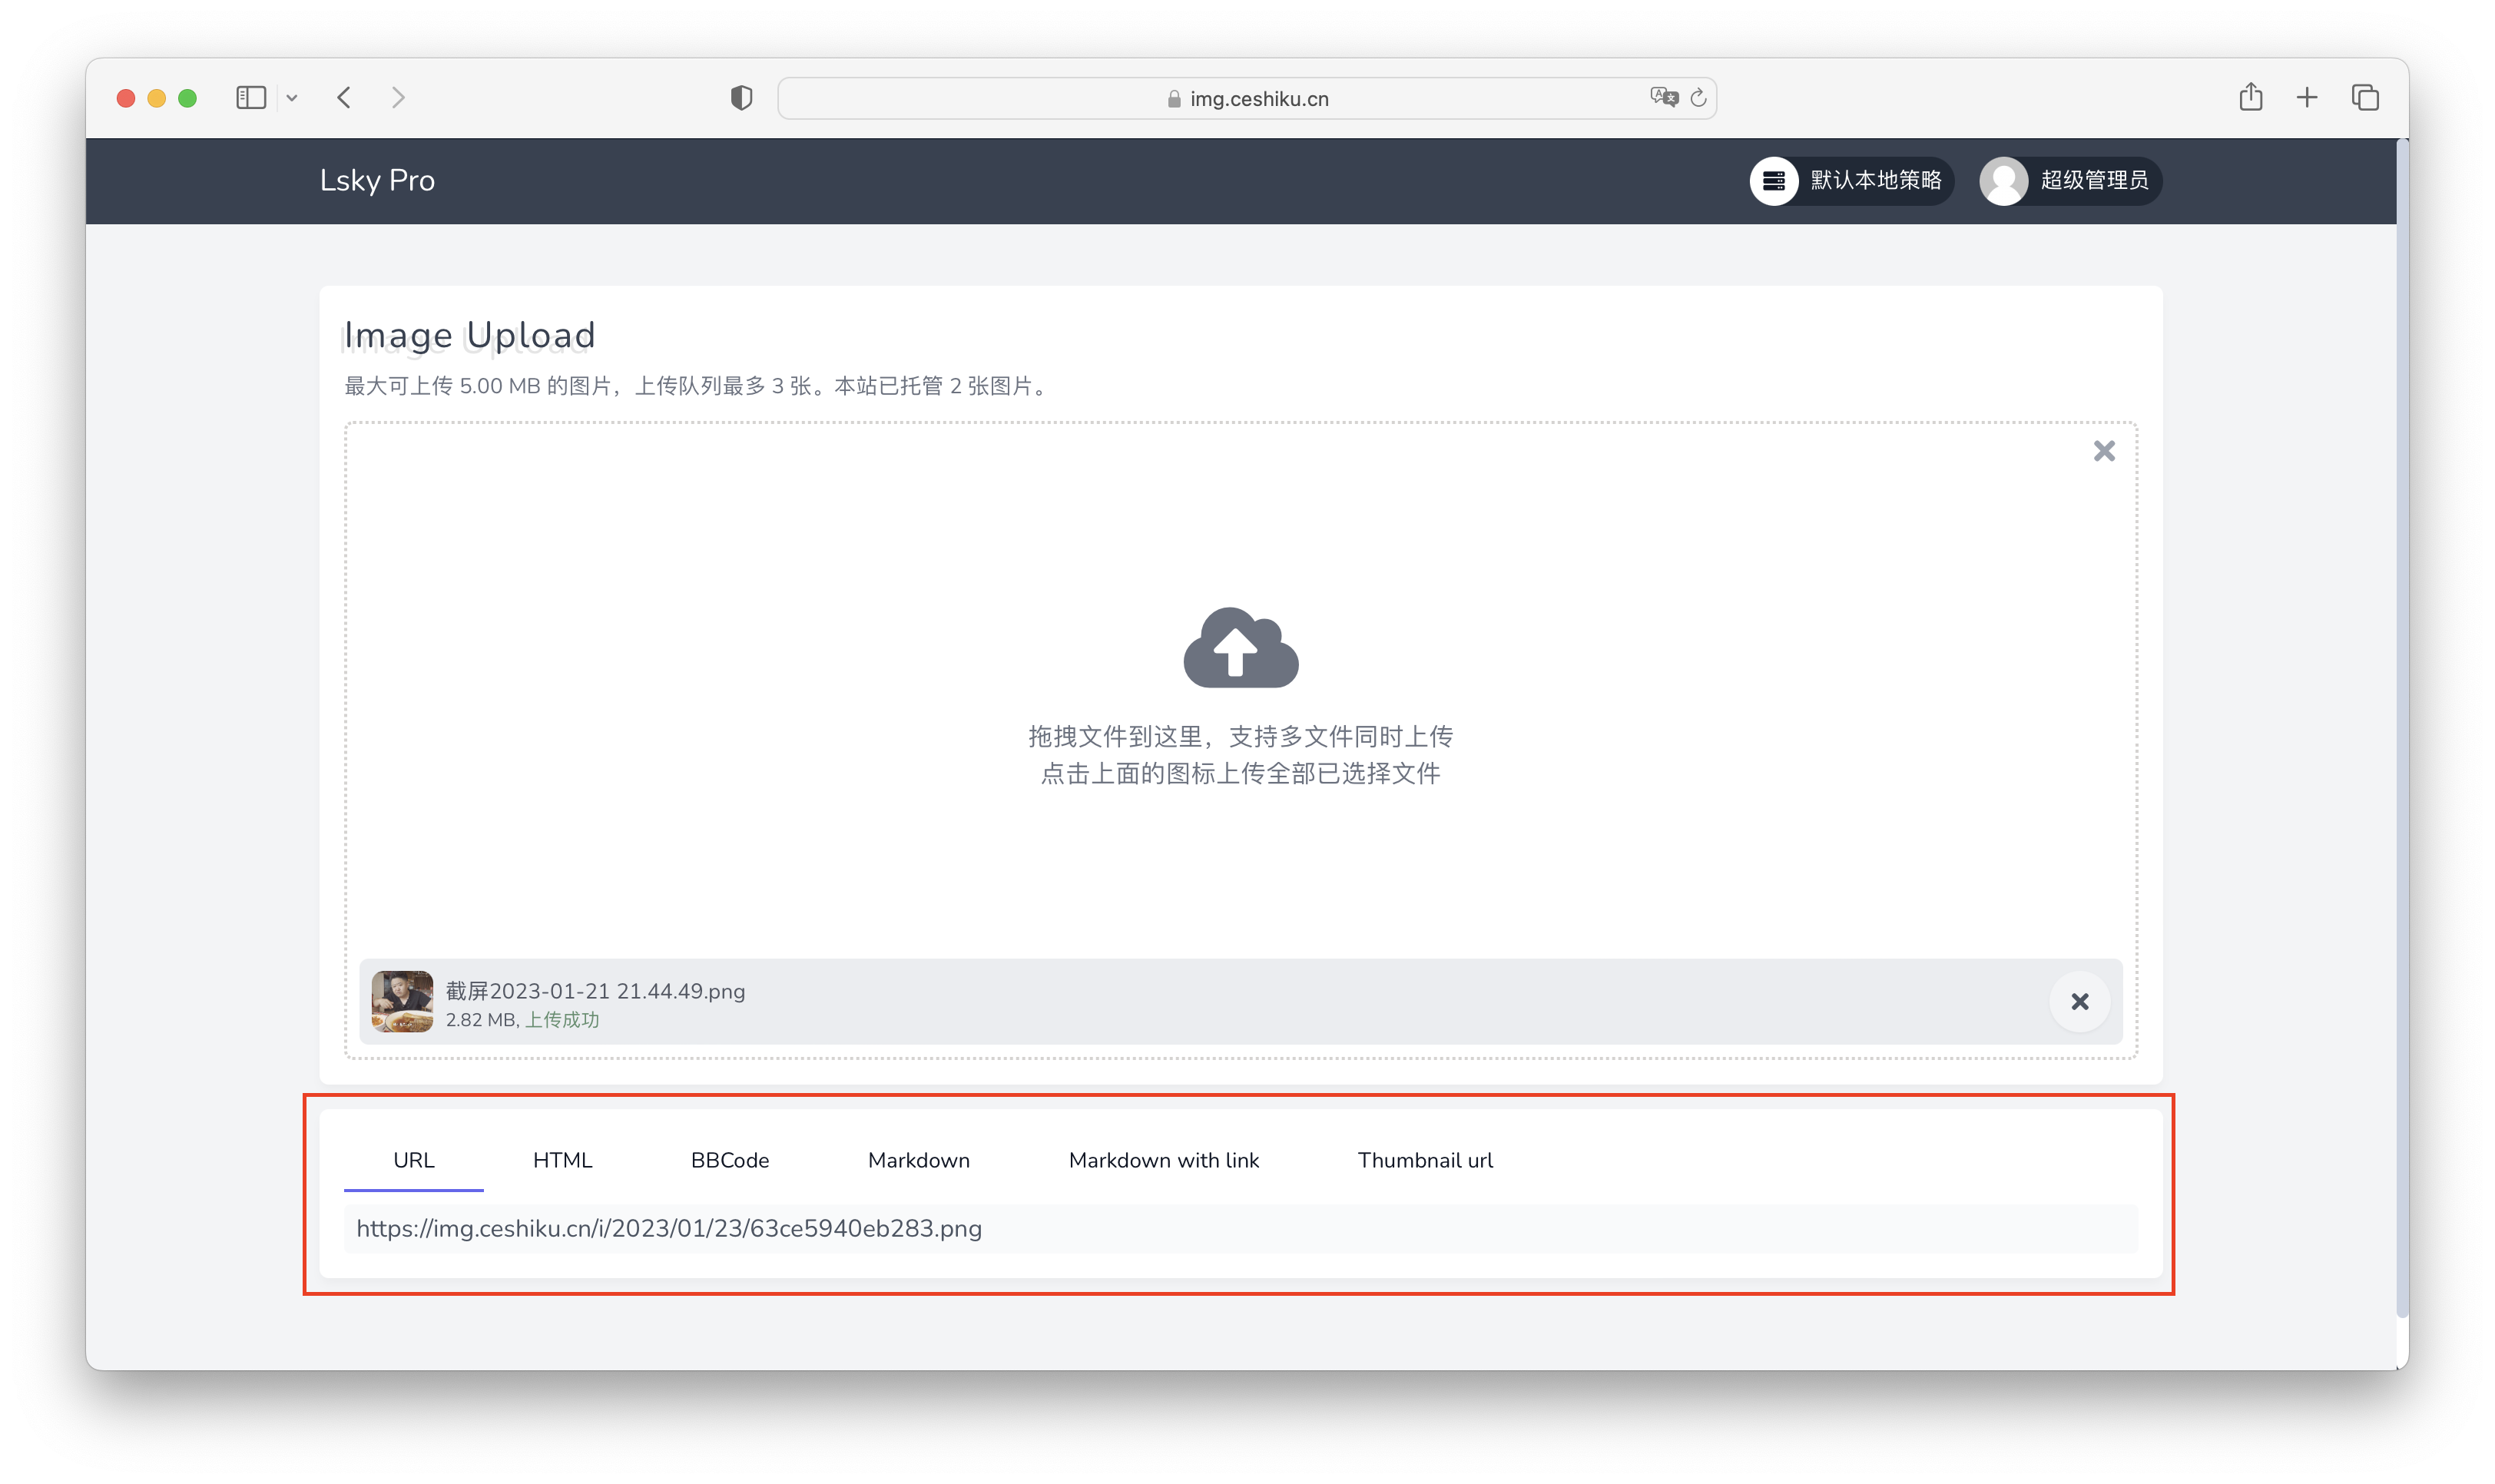The height and width of the screenshot is (1484, 2495).
Task: Click the file name 截屏2023-01-21 21.44.49.png
Action: click(x=595, y=991)
